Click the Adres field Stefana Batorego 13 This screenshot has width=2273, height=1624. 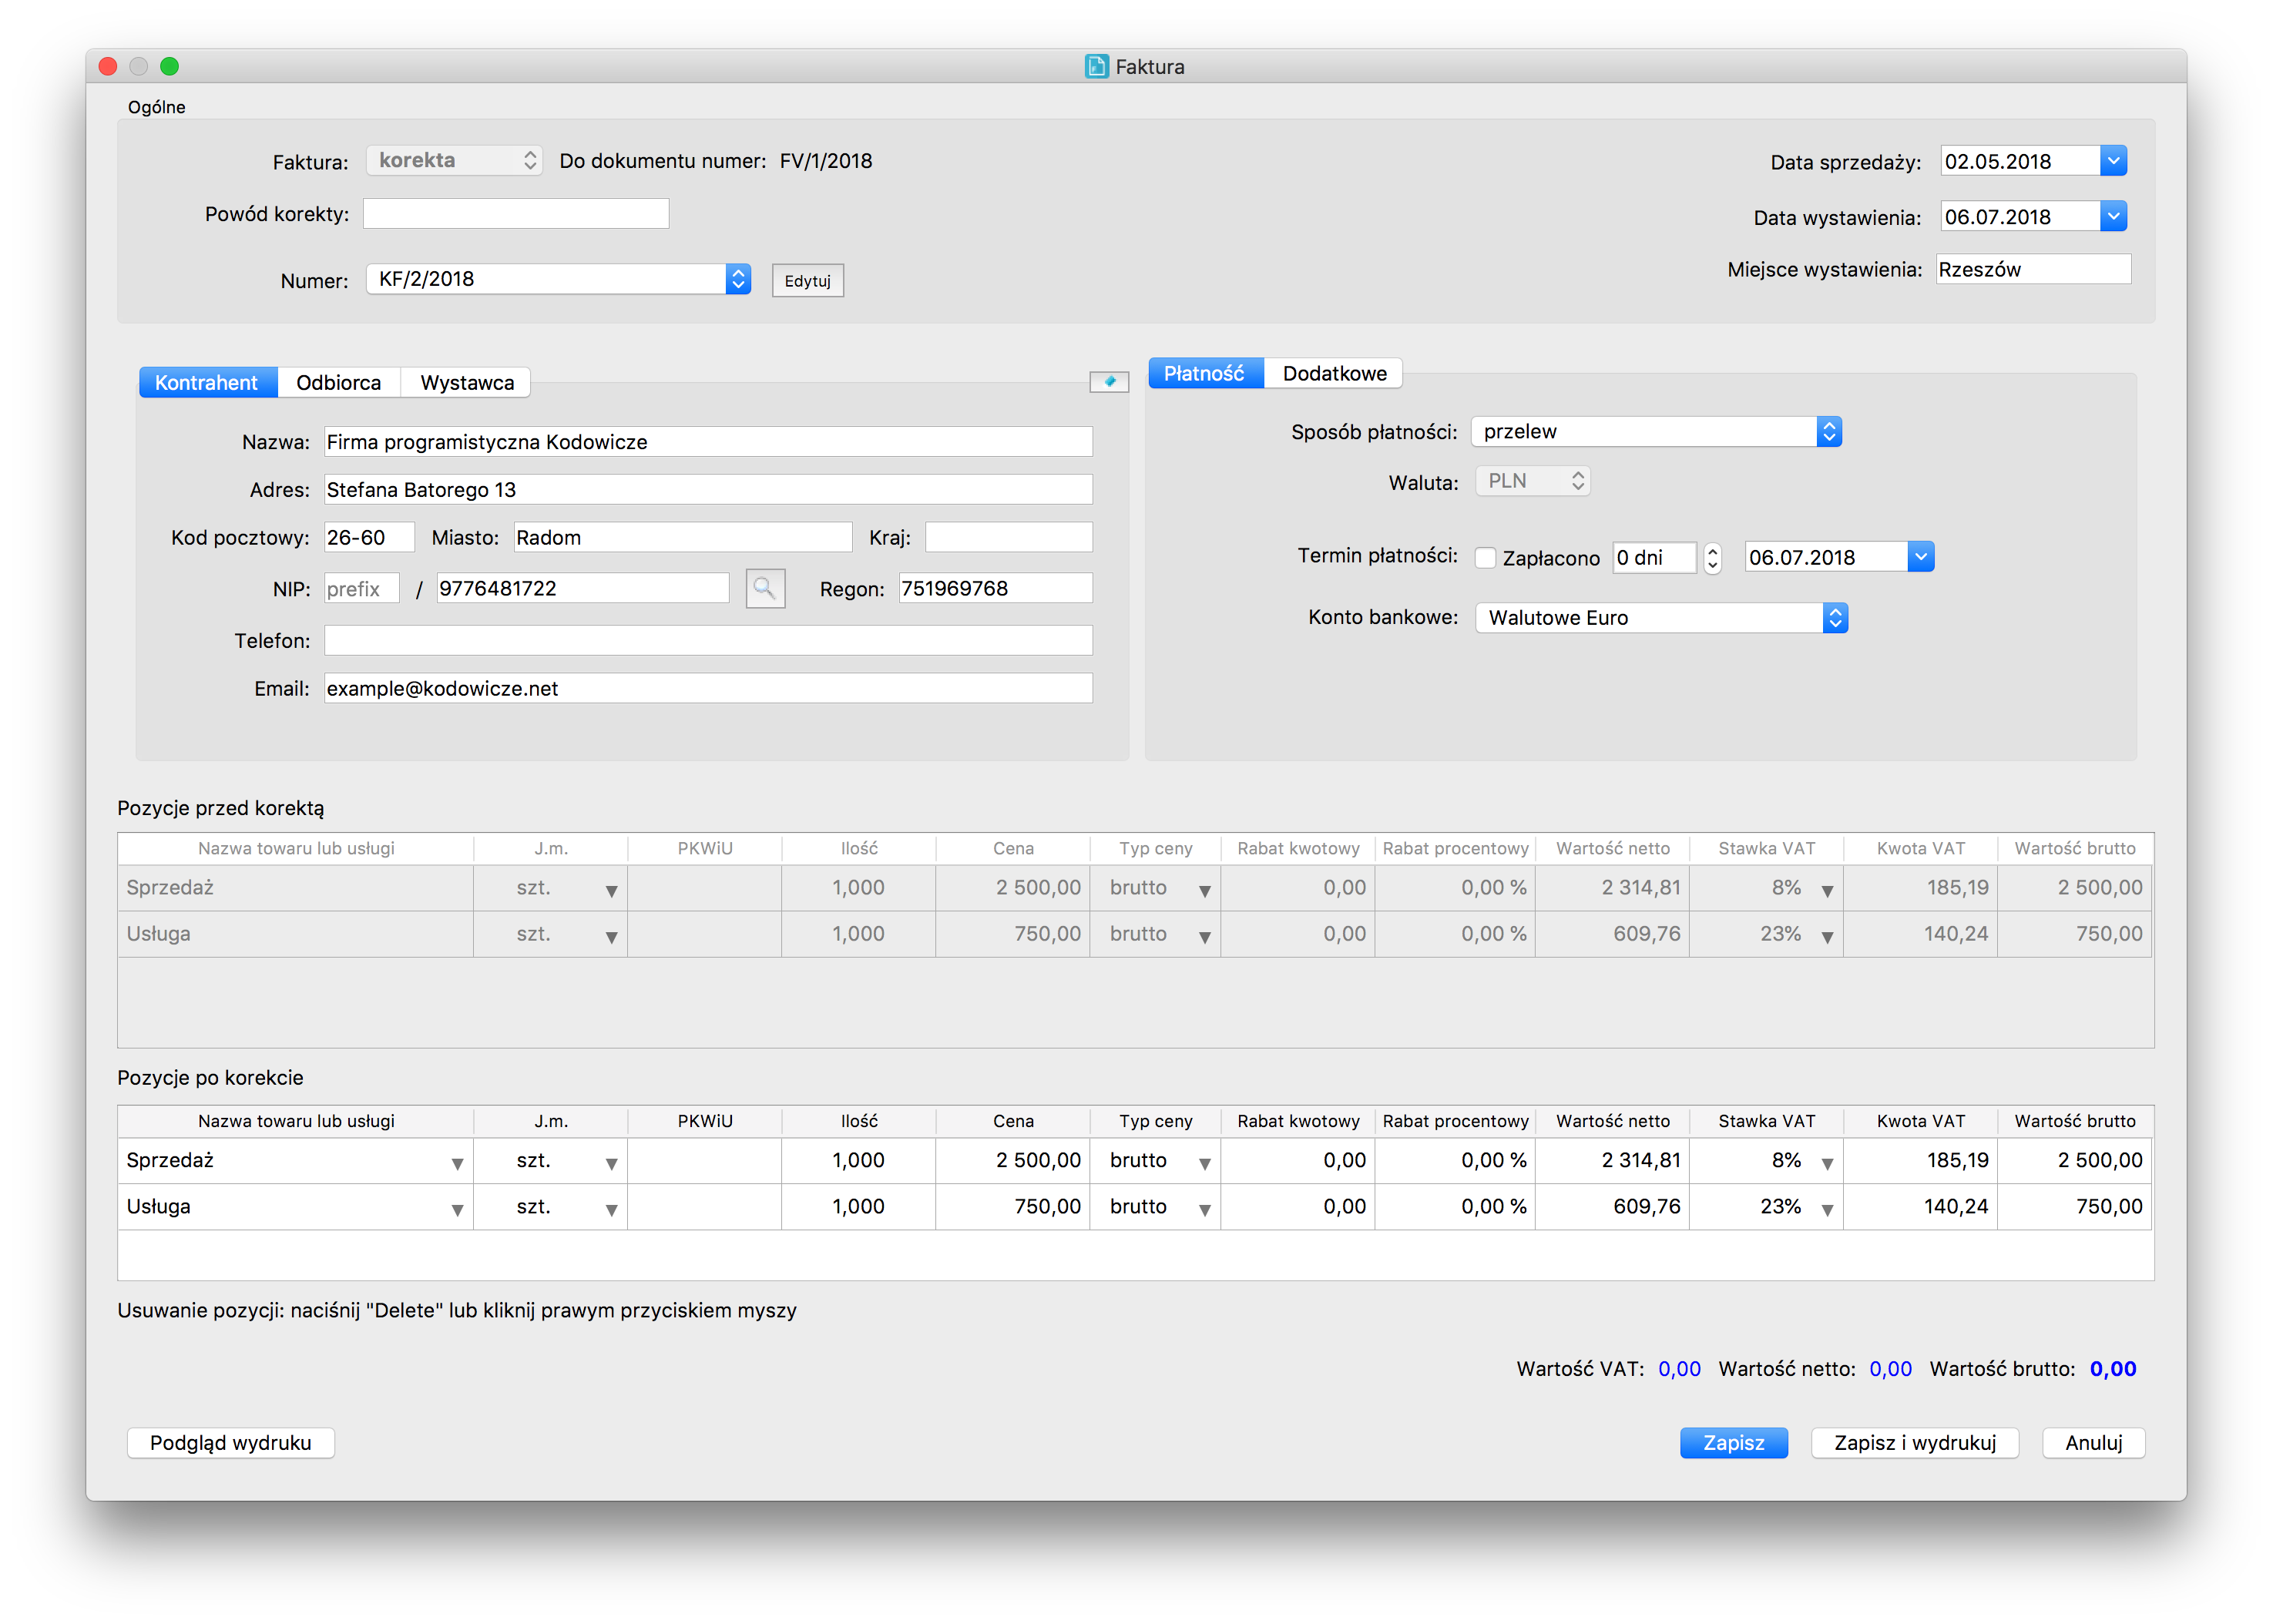click(708, 490)
